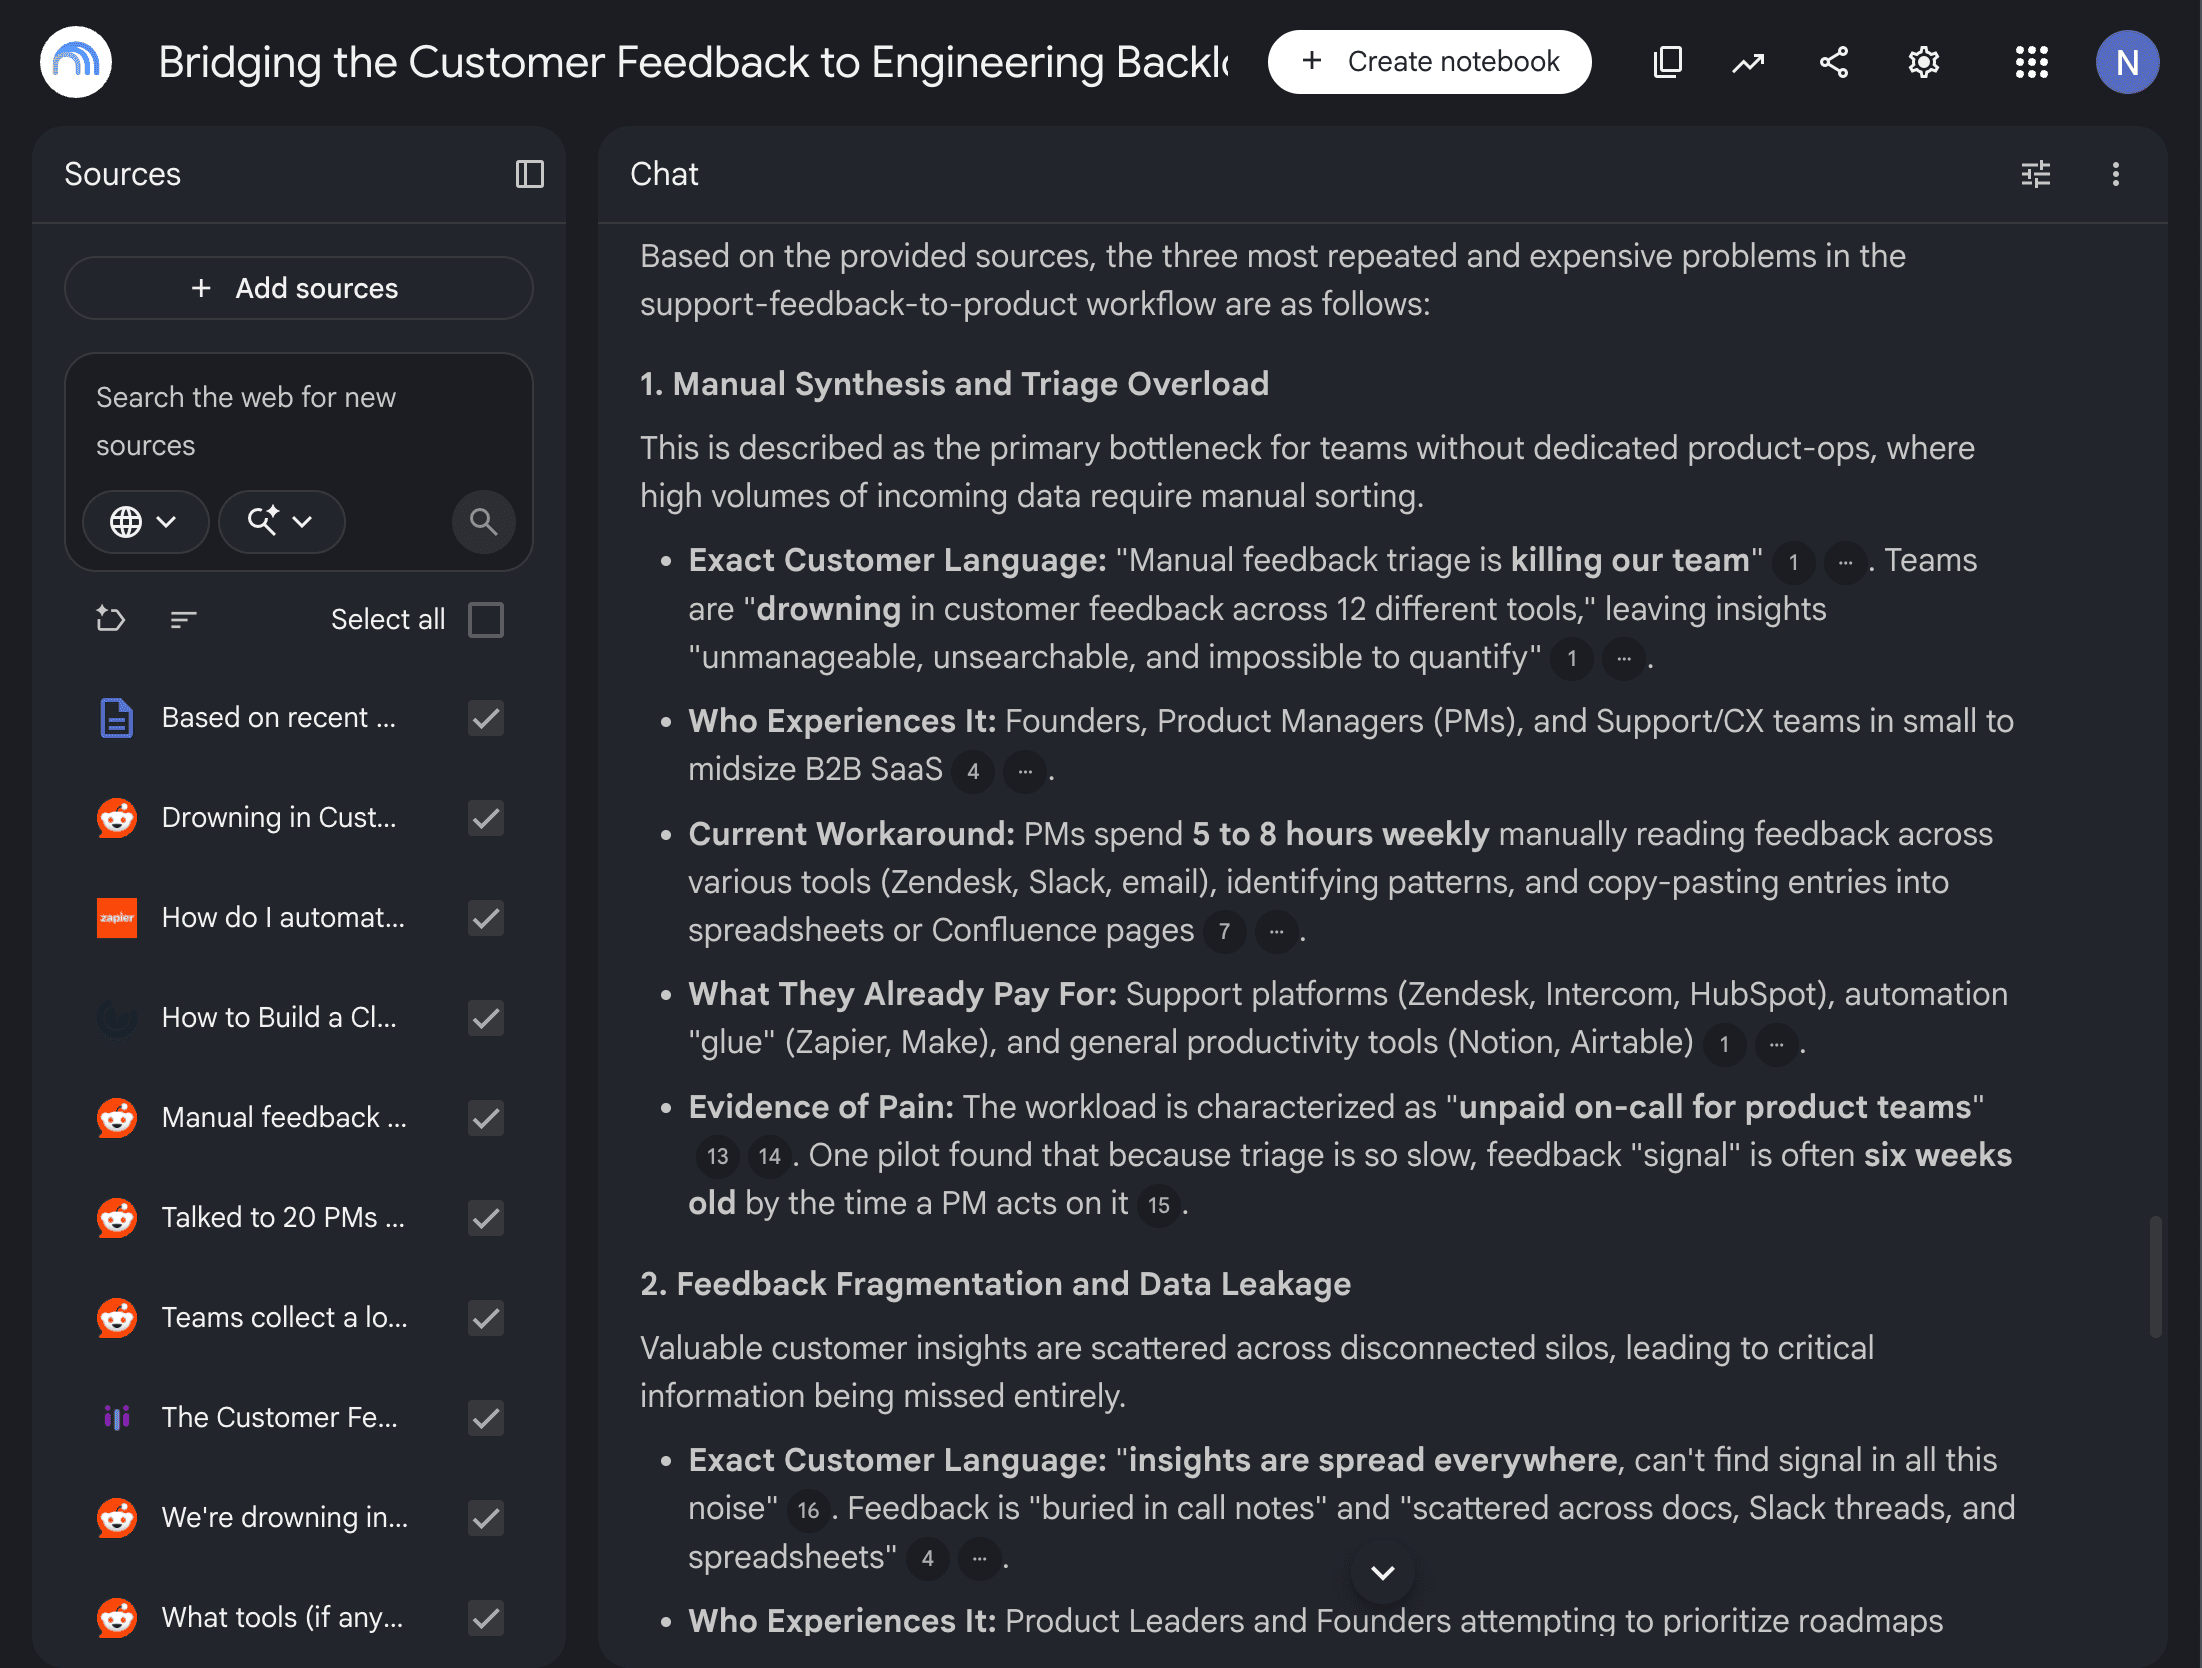Image resolution: width=2202 pixels, height=1668 pixels.
Task: Check the Select all checkbox
Action: [x=486, y=620]
